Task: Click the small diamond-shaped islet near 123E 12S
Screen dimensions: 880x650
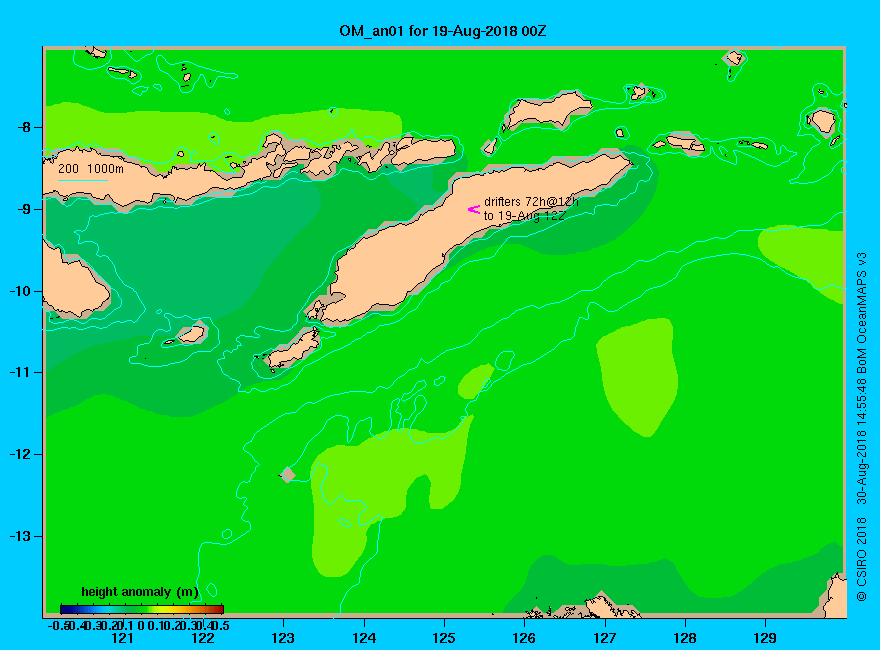Action: tap(287, 475)
